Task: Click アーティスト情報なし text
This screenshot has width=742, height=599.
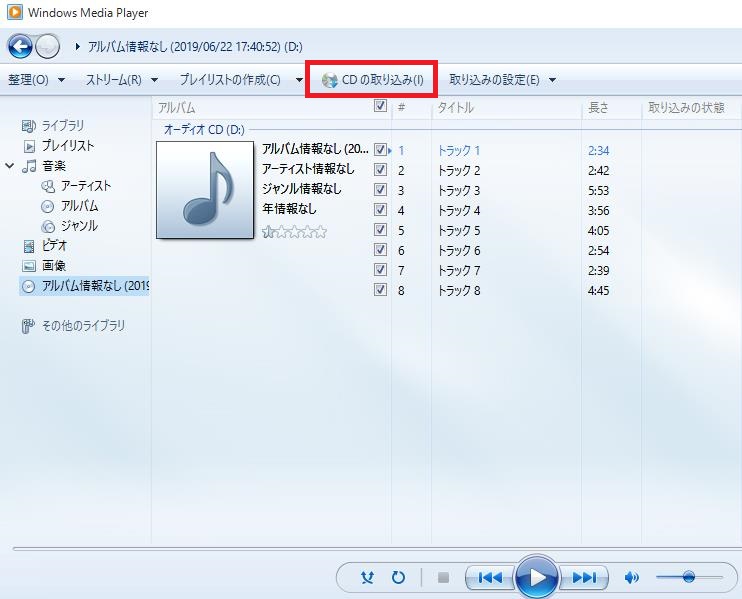Action: [309, 169]
